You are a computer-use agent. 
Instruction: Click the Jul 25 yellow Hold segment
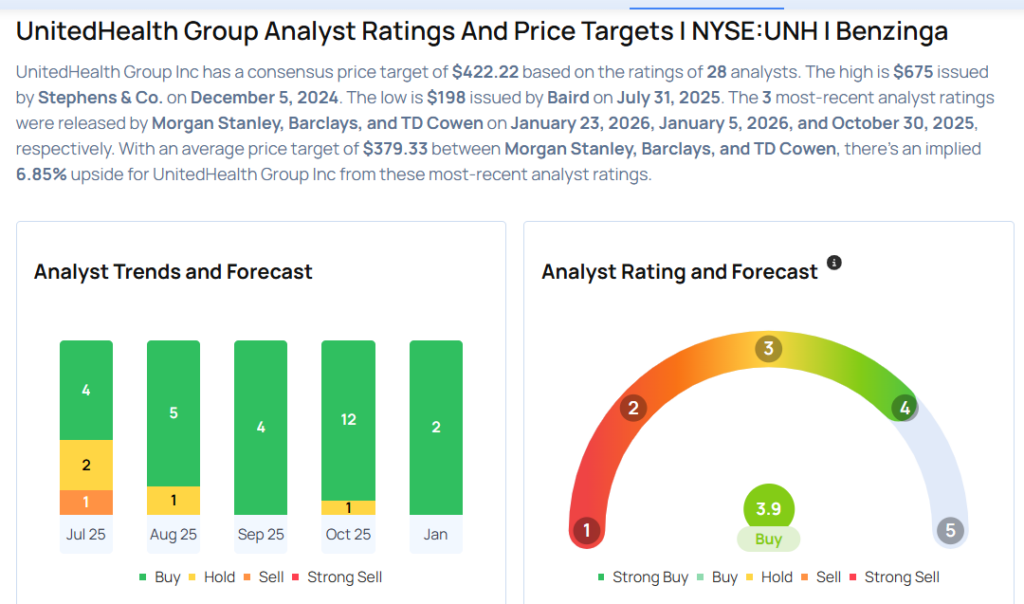[x=86, y=465]
